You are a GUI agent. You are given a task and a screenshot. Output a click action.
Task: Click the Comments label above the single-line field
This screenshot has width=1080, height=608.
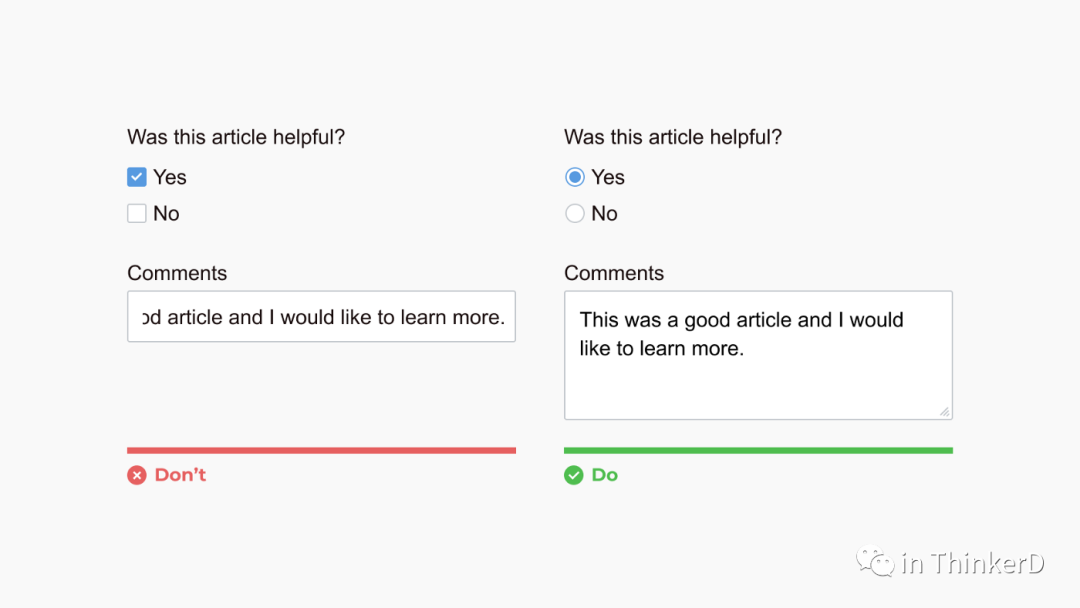(x=177, y=273)
